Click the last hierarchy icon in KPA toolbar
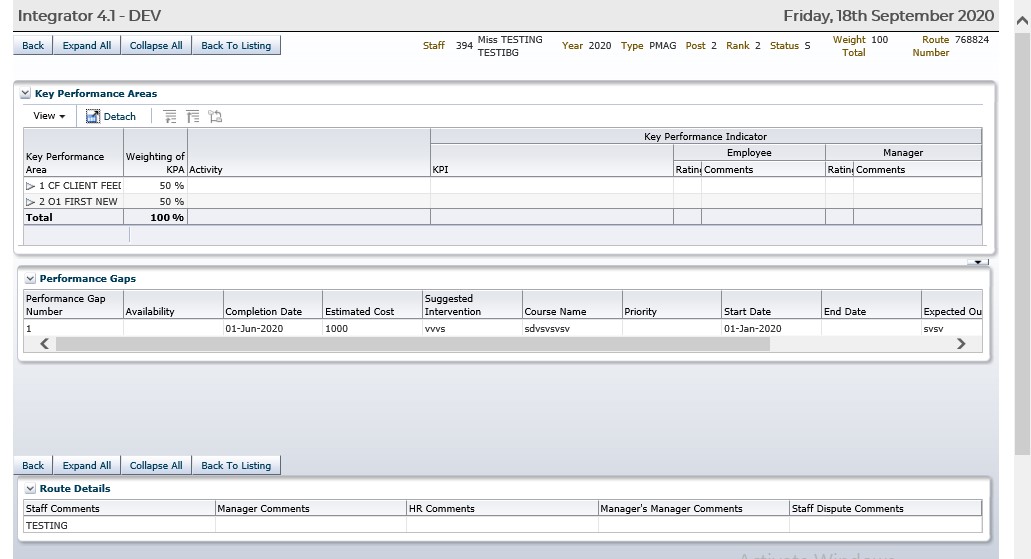1031x559 pixels. 215,117
